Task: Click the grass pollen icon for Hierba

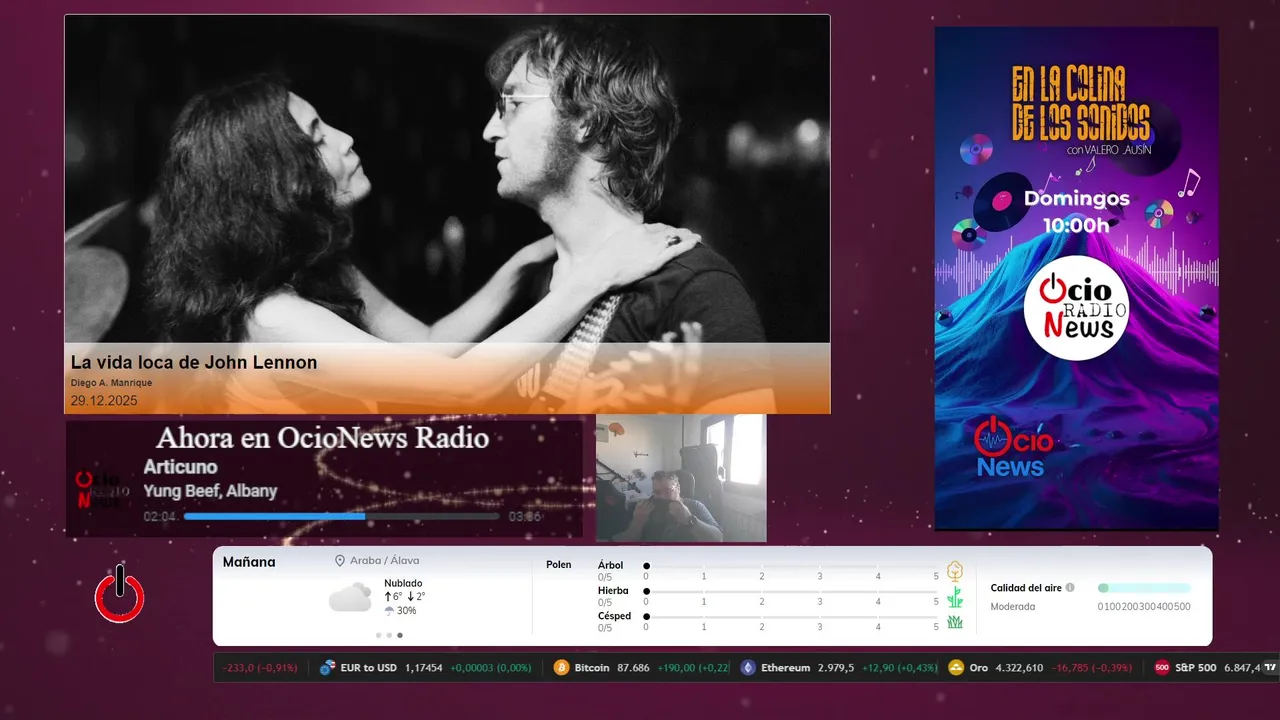Action: pos(955,597)
